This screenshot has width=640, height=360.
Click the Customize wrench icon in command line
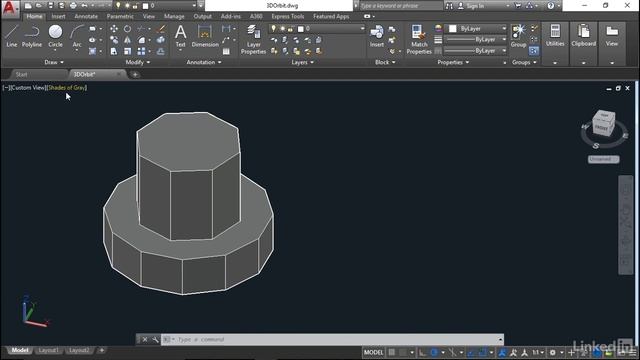point(155,340)
